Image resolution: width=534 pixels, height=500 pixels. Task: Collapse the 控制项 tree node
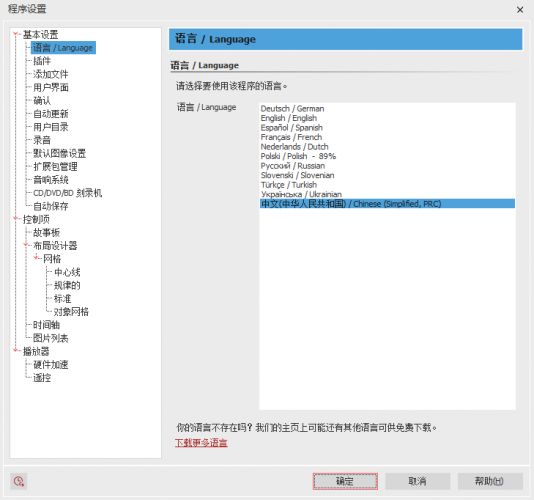15,219
